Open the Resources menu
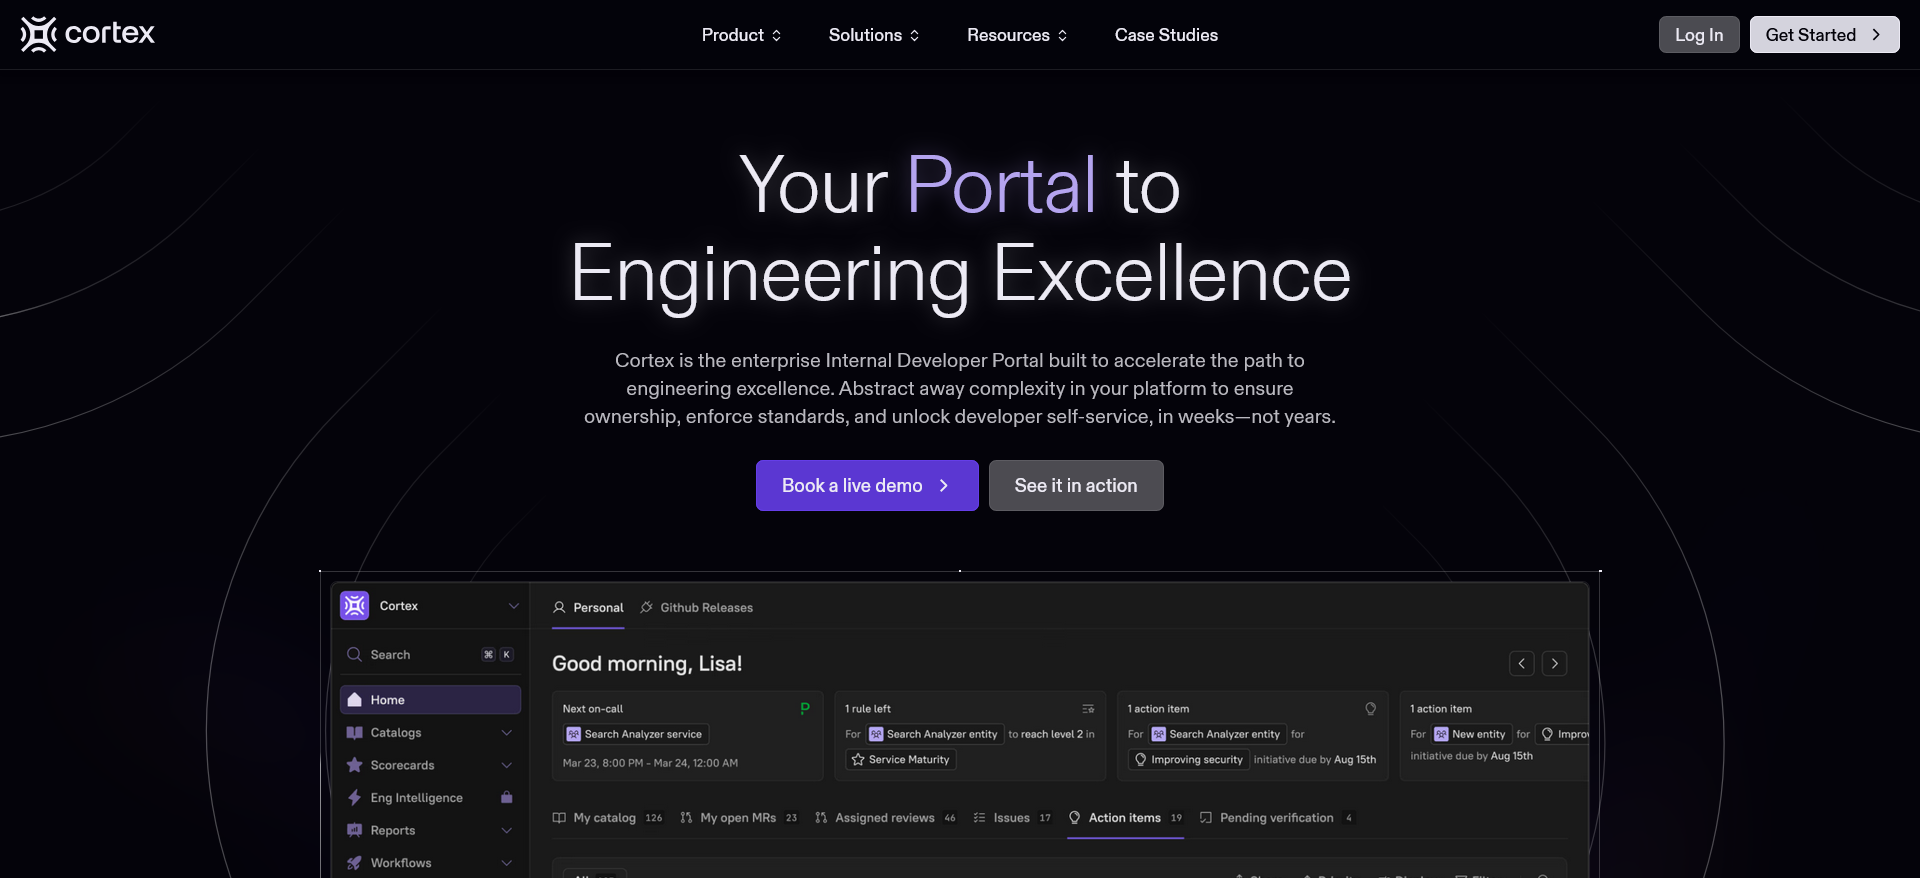1920x878 pixels. [x=1017, y=35]
